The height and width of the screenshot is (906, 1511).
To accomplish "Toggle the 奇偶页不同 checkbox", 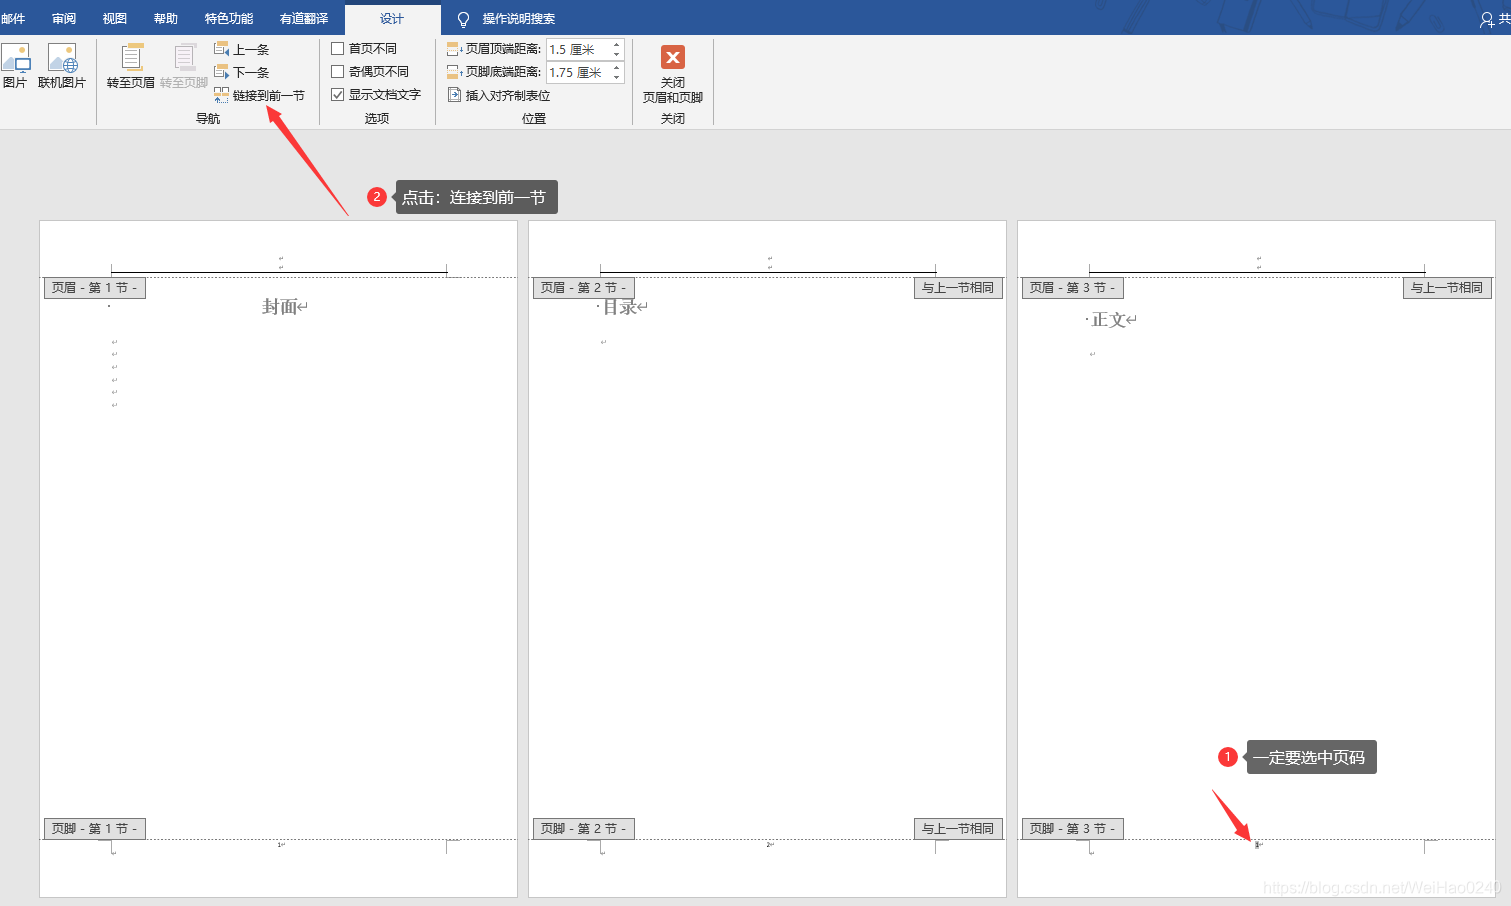I will 338,72.
